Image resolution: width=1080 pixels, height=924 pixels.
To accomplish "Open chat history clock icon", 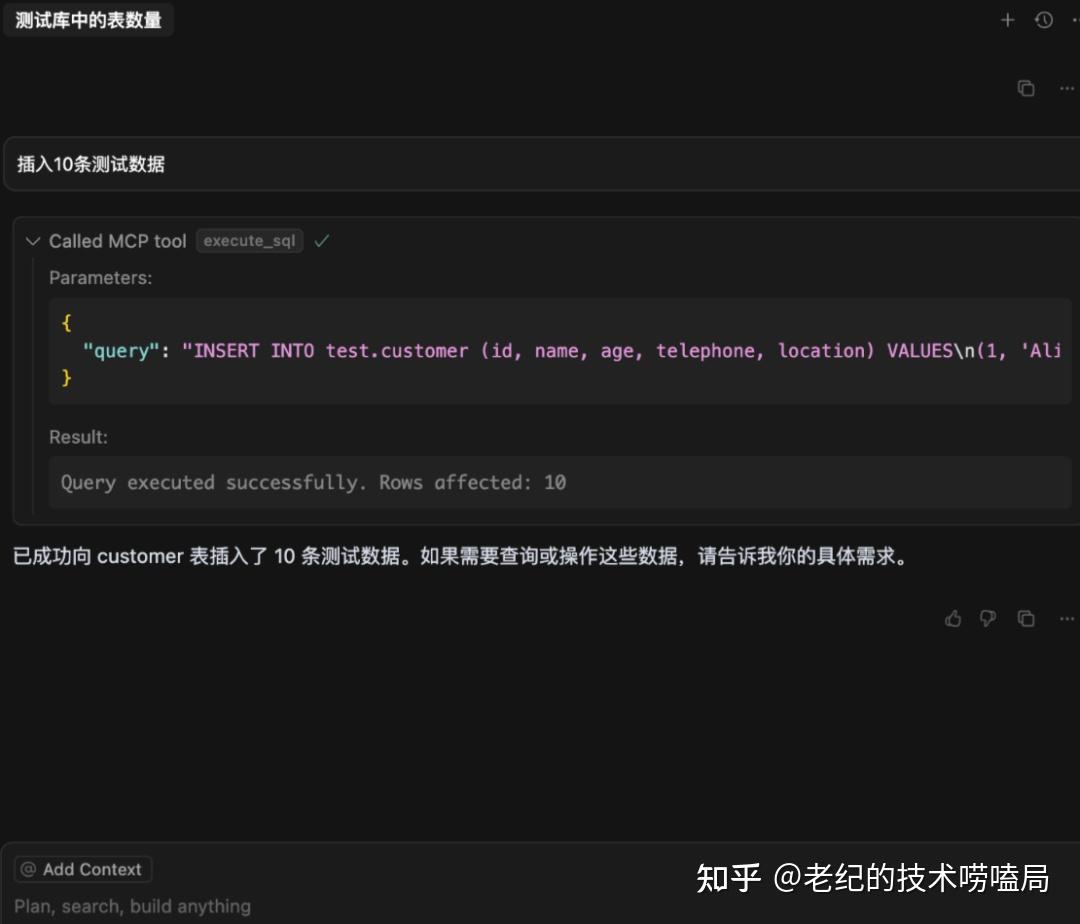I will click(x=1044, y=20).
